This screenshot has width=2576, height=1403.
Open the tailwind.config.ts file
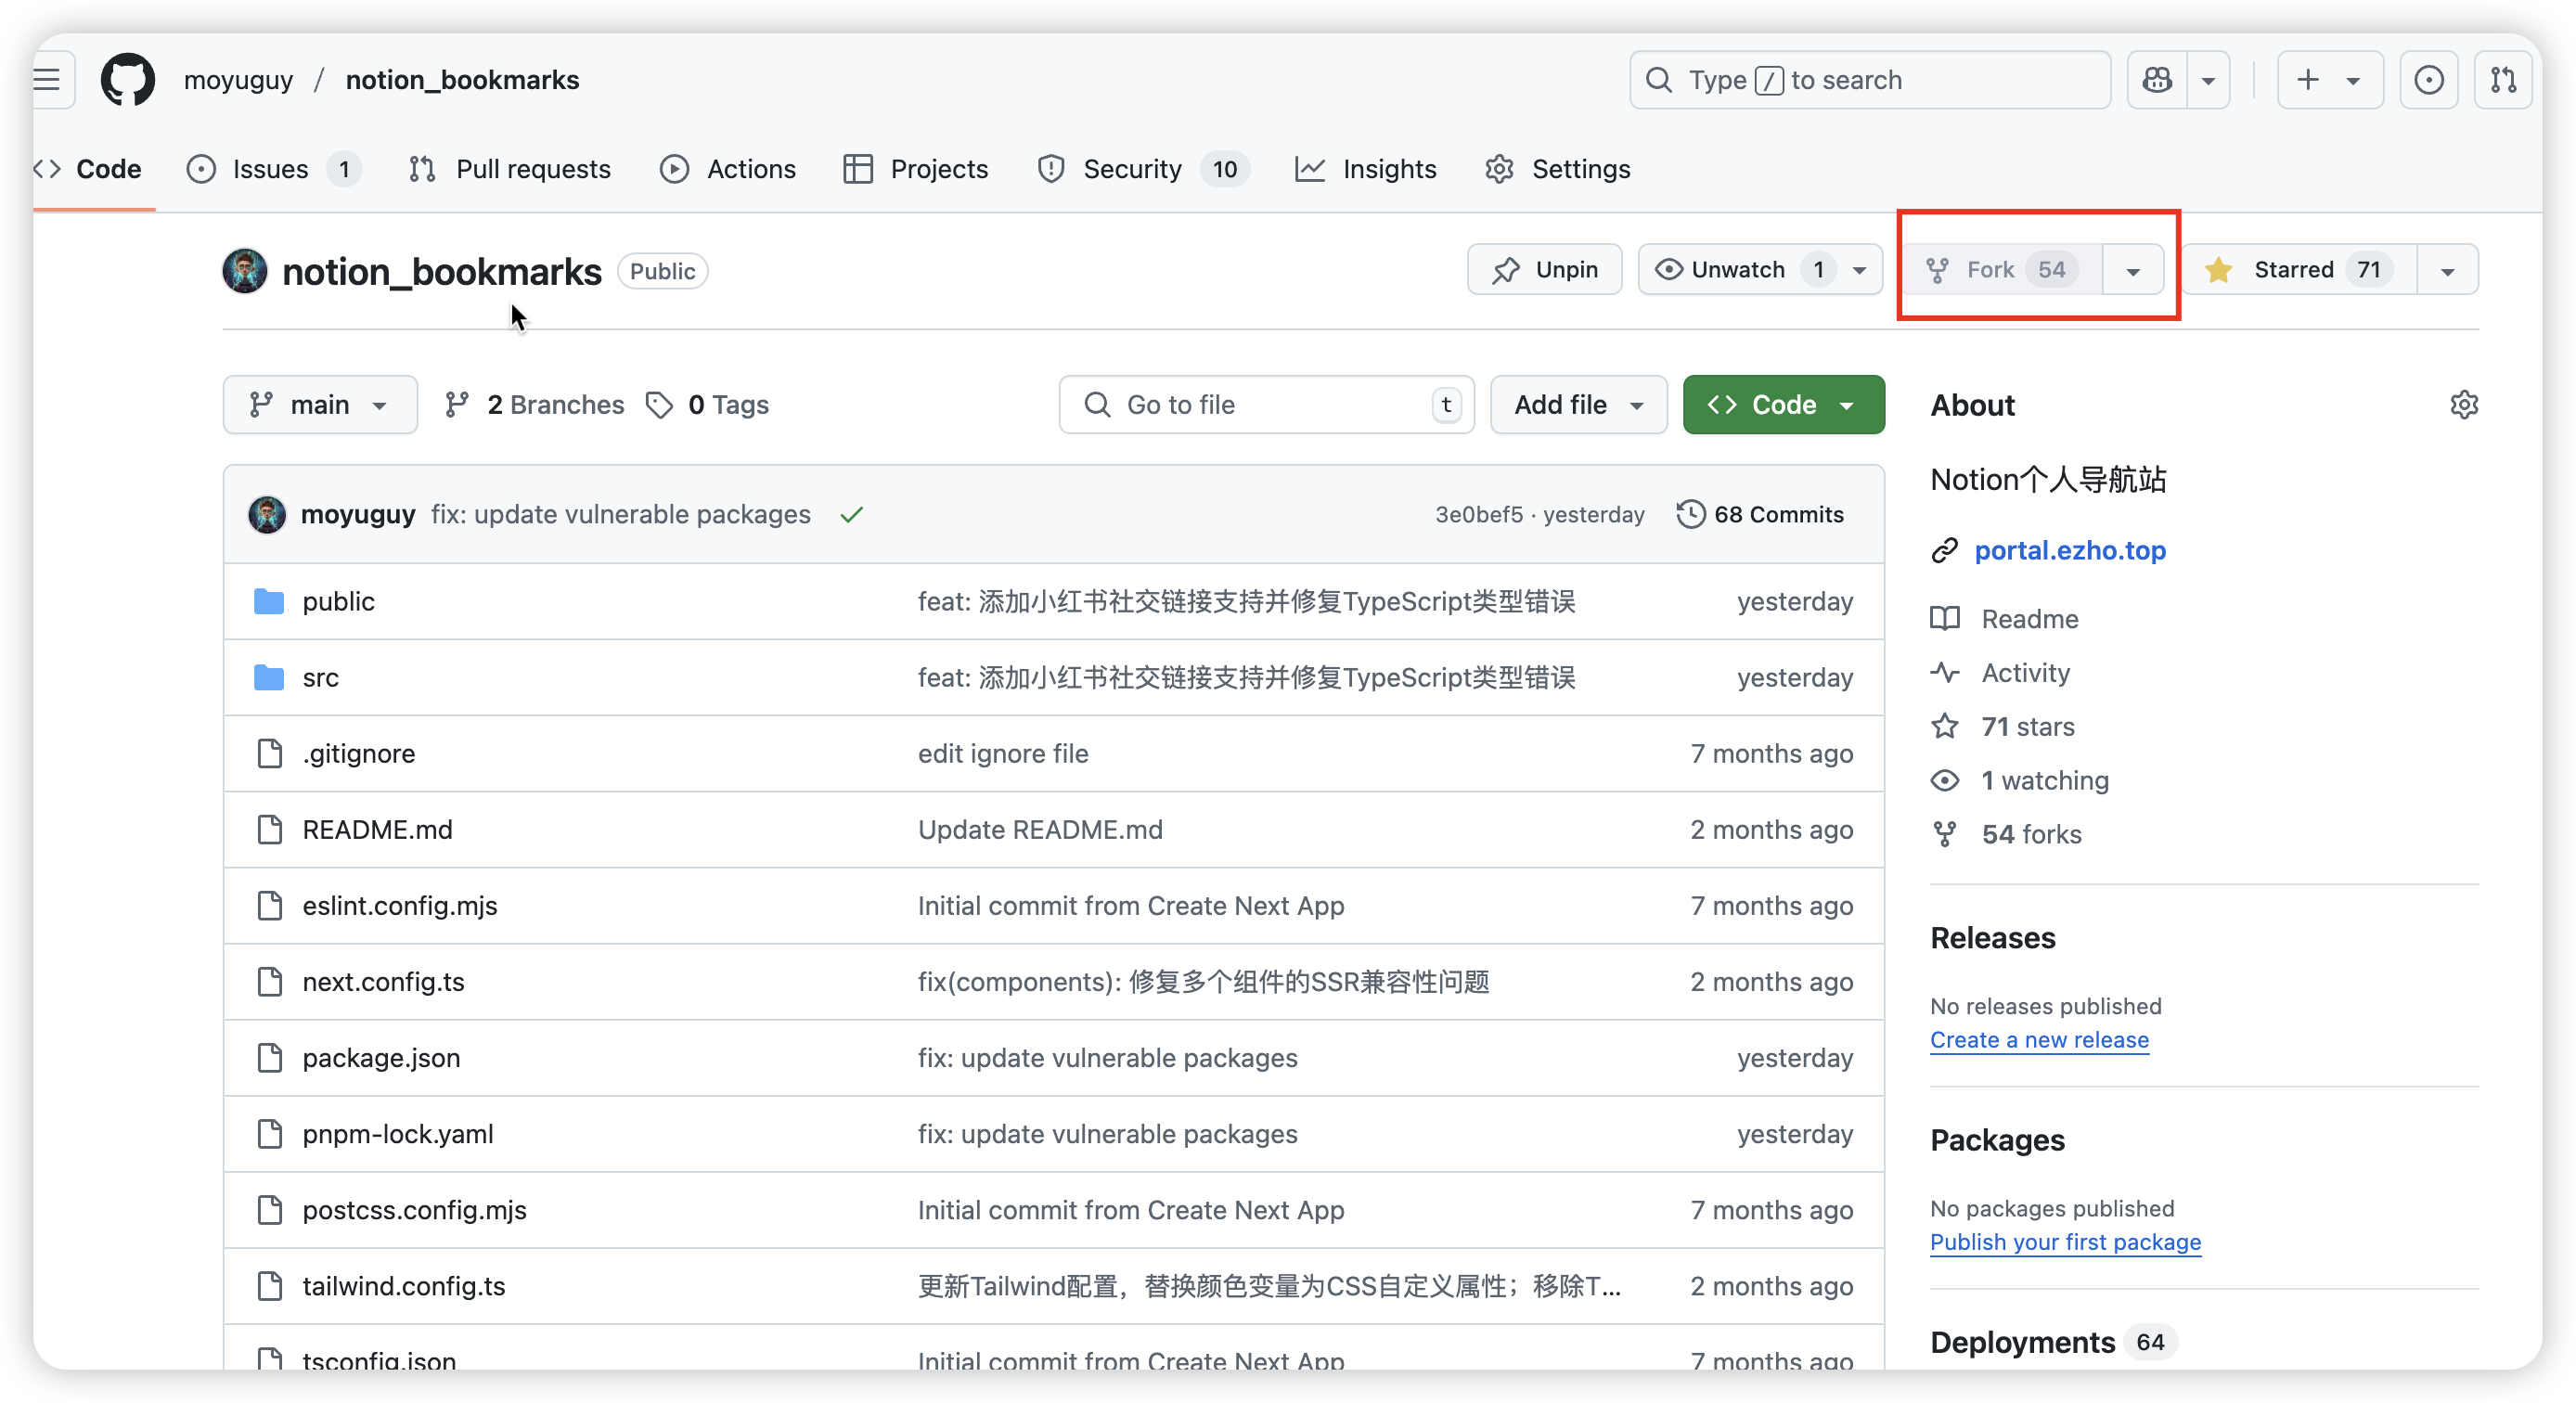click(x=404, y=1285)
